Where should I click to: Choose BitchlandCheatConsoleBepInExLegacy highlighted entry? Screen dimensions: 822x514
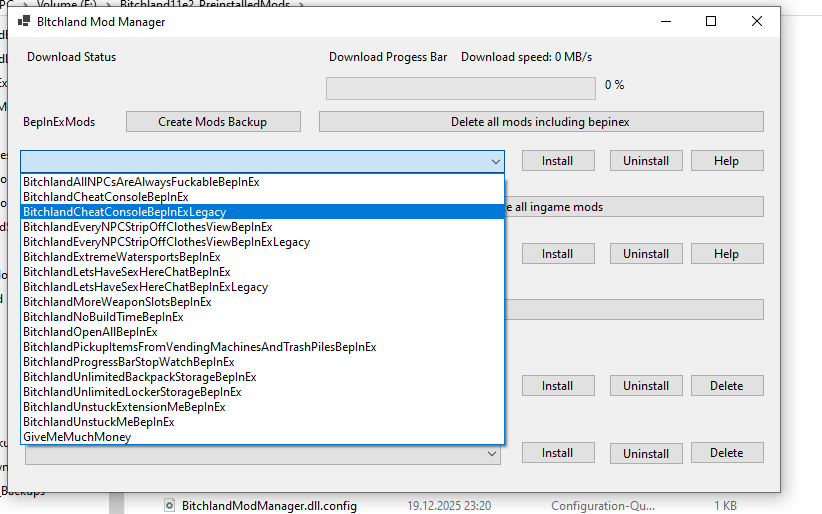tap(262, 212)
